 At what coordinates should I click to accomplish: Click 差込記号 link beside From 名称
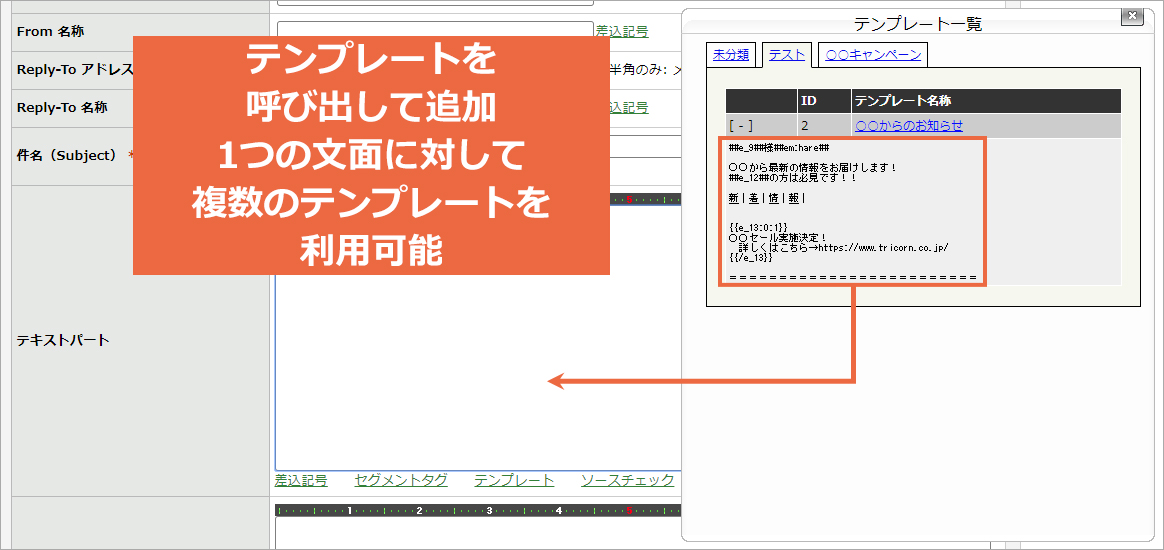(x=622, y=31)
